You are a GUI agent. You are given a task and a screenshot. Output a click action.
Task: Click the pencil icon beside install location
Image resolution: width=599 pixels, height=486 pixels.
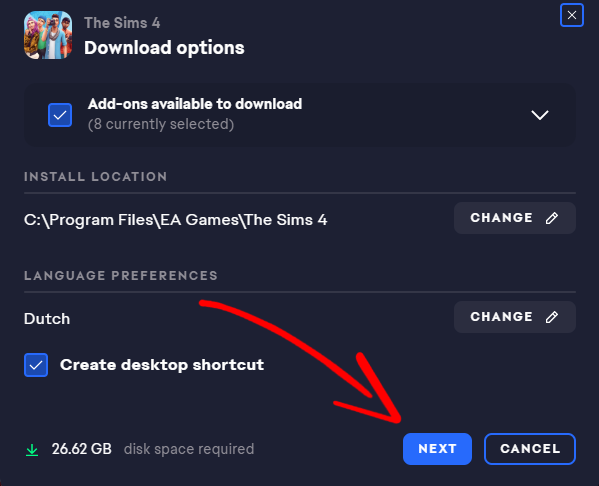point(552,218)
